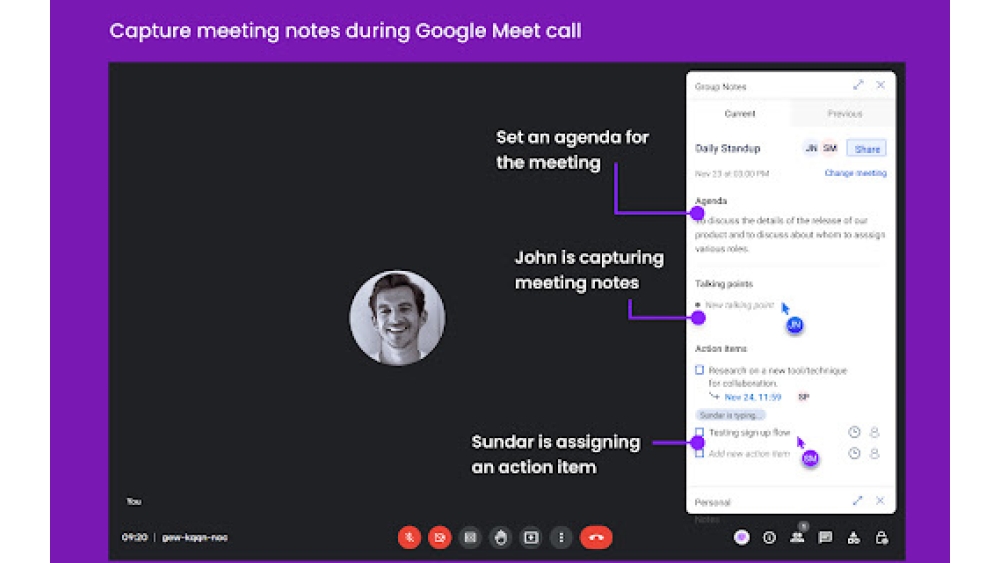Screen dimensions: 1000x563
Task: Click the Change meeting link
Action: [855, 173]
